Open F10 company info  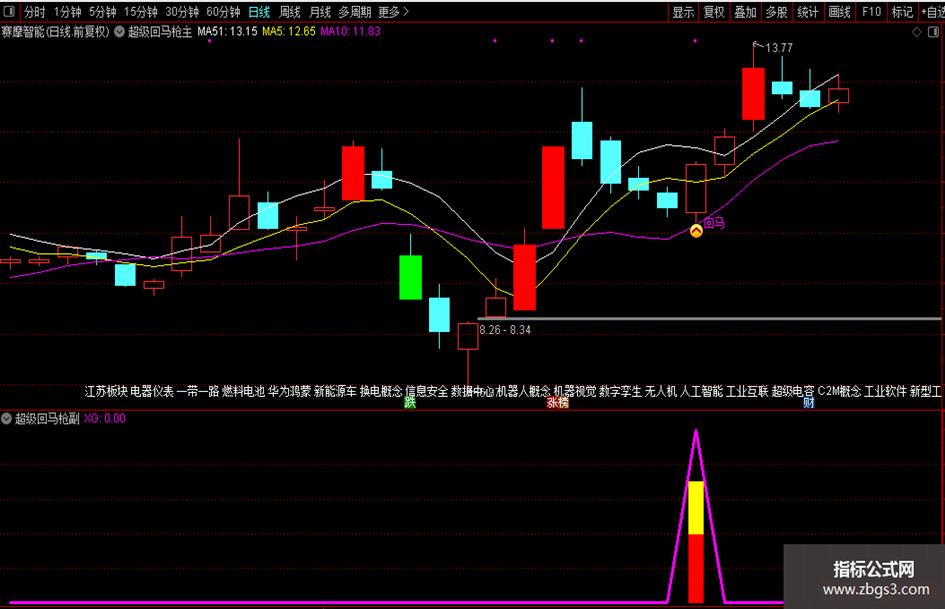[871, 12]
